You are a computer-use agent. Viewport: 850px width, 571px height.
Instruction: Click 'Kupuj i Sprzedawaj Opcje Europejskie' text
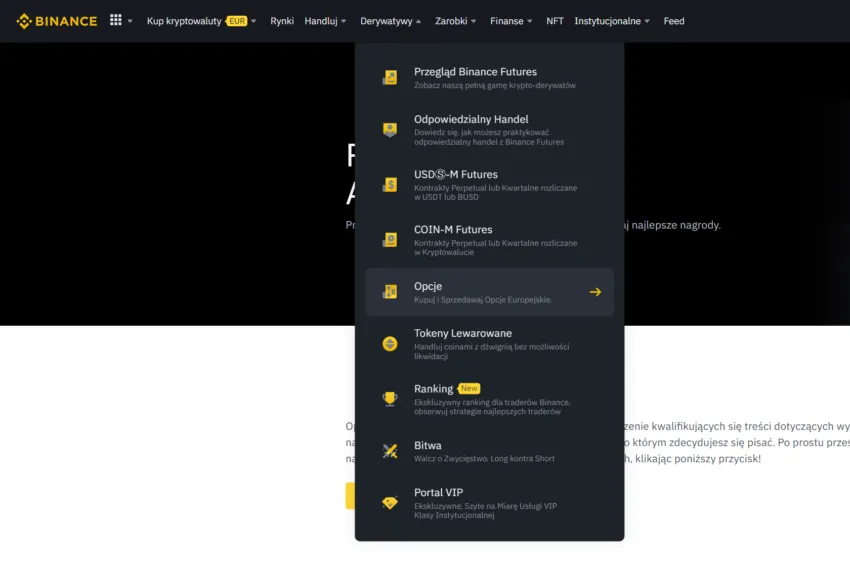point(482,300)
